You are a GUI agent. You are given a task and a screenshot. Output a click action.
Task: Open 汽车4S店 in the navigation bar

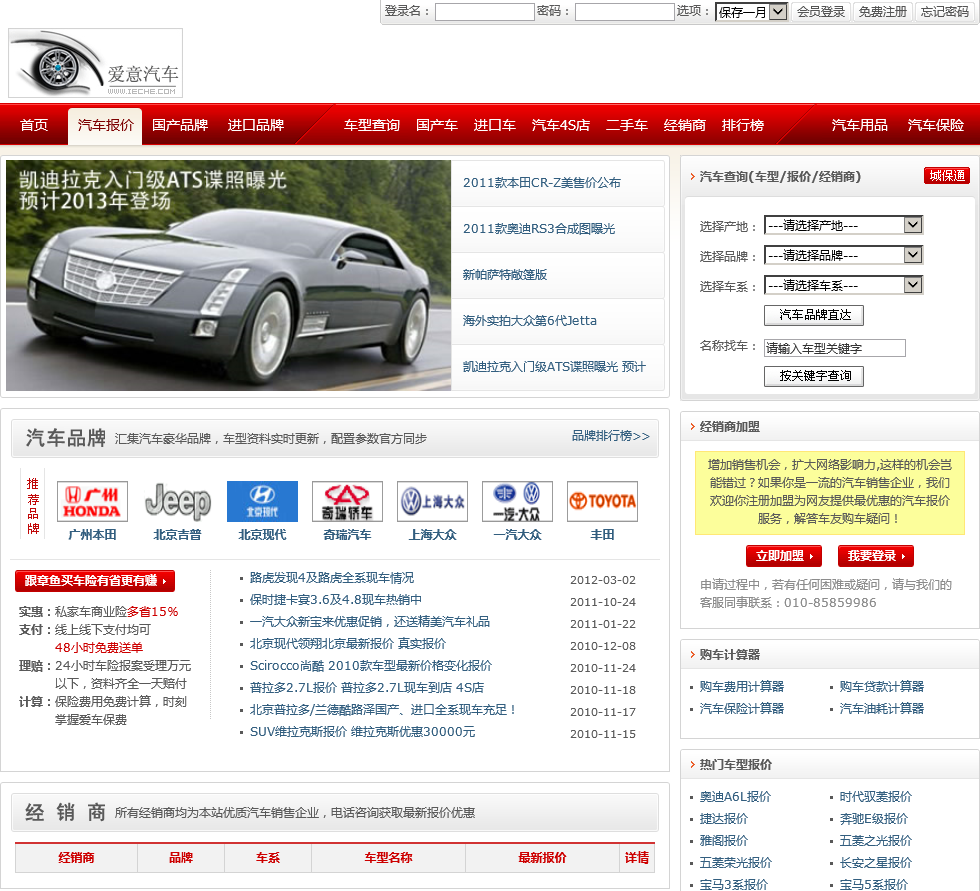click(x=561, y=125)
